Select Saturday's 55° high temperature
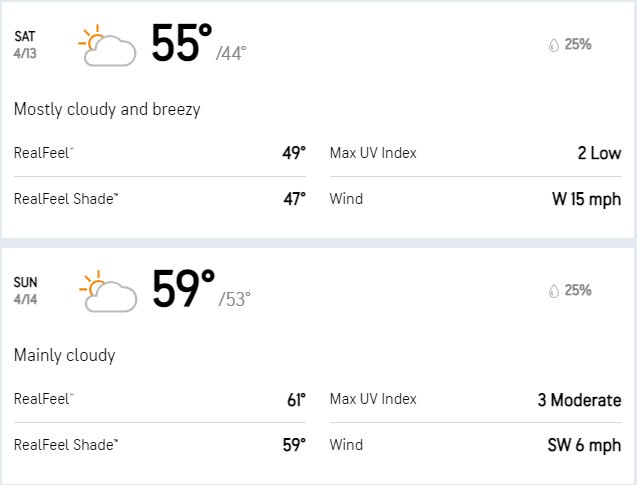 coord(182,43)
